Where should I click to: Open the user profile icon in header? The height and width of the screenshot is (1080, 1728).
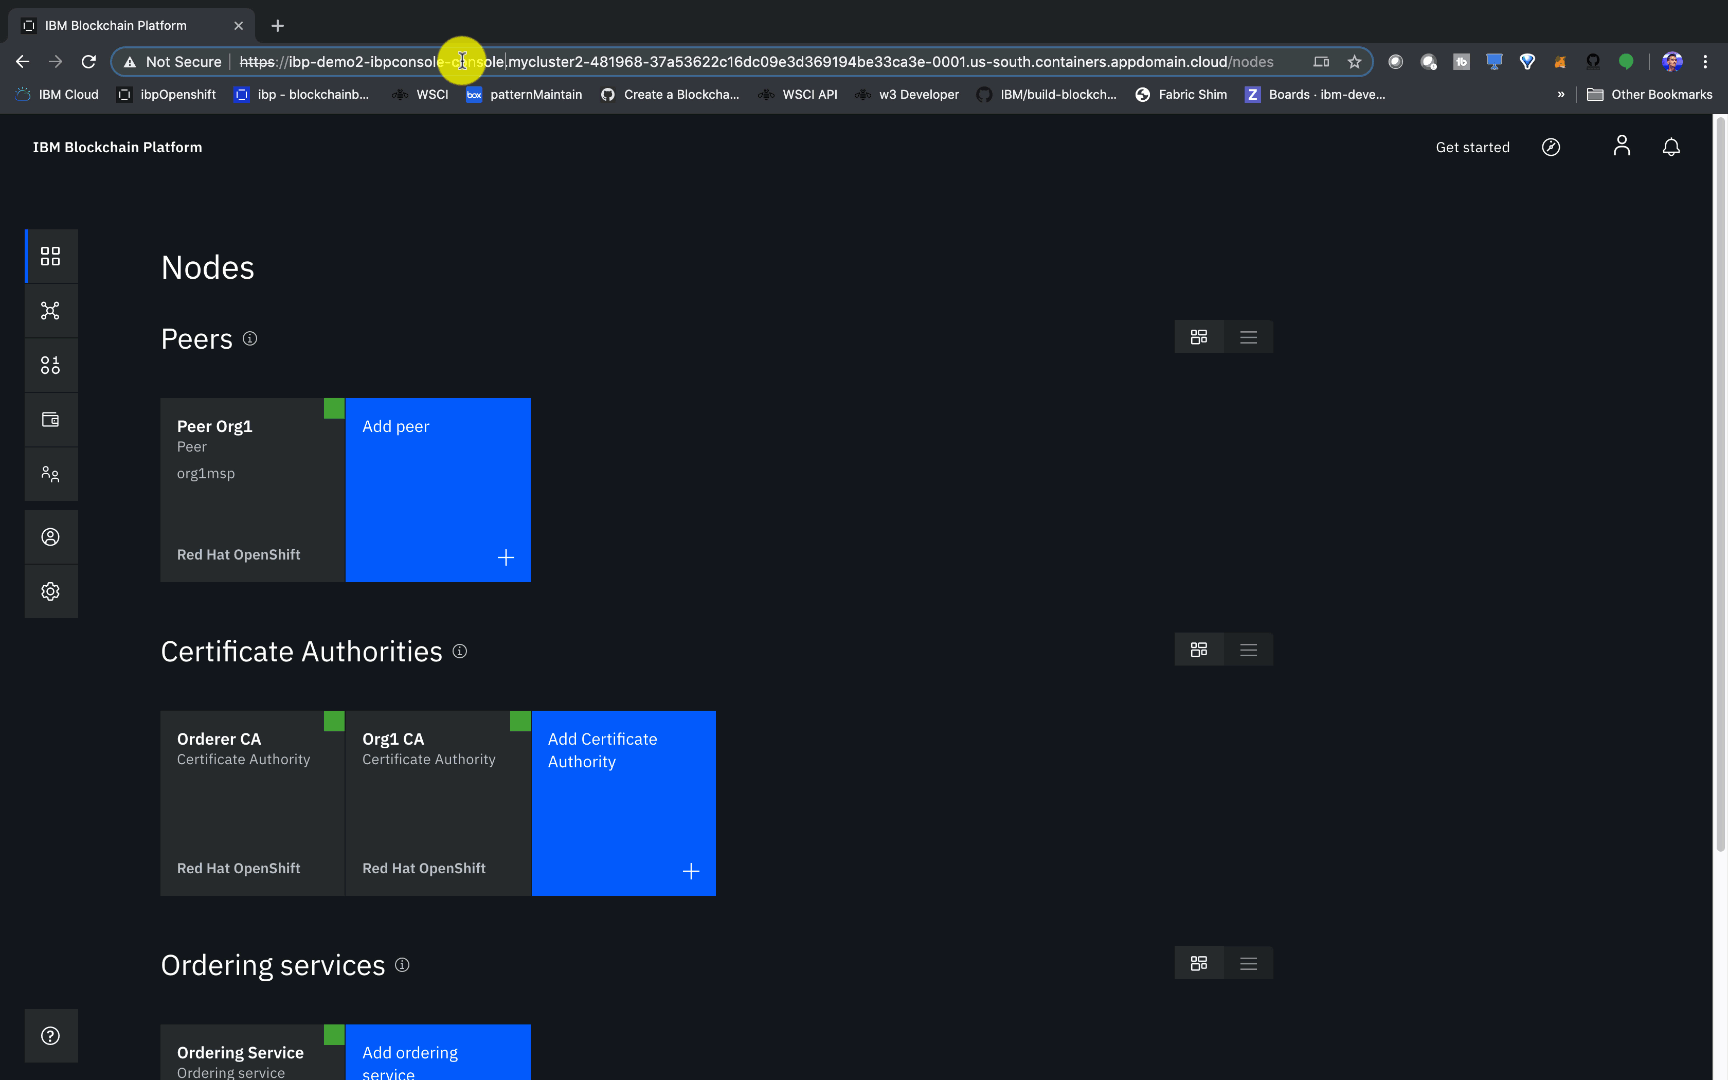1622,146
